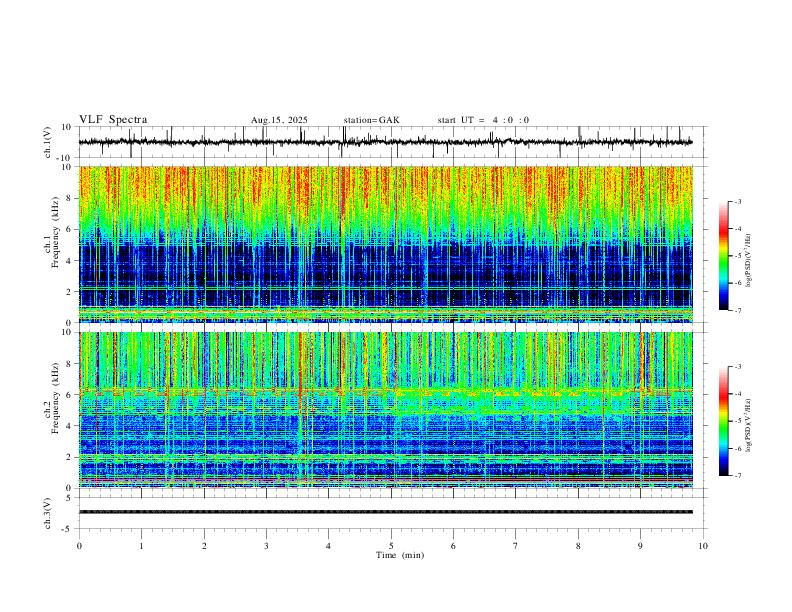Click the "station=GAK" label
The image size is (792, 612).
[371, 120]
